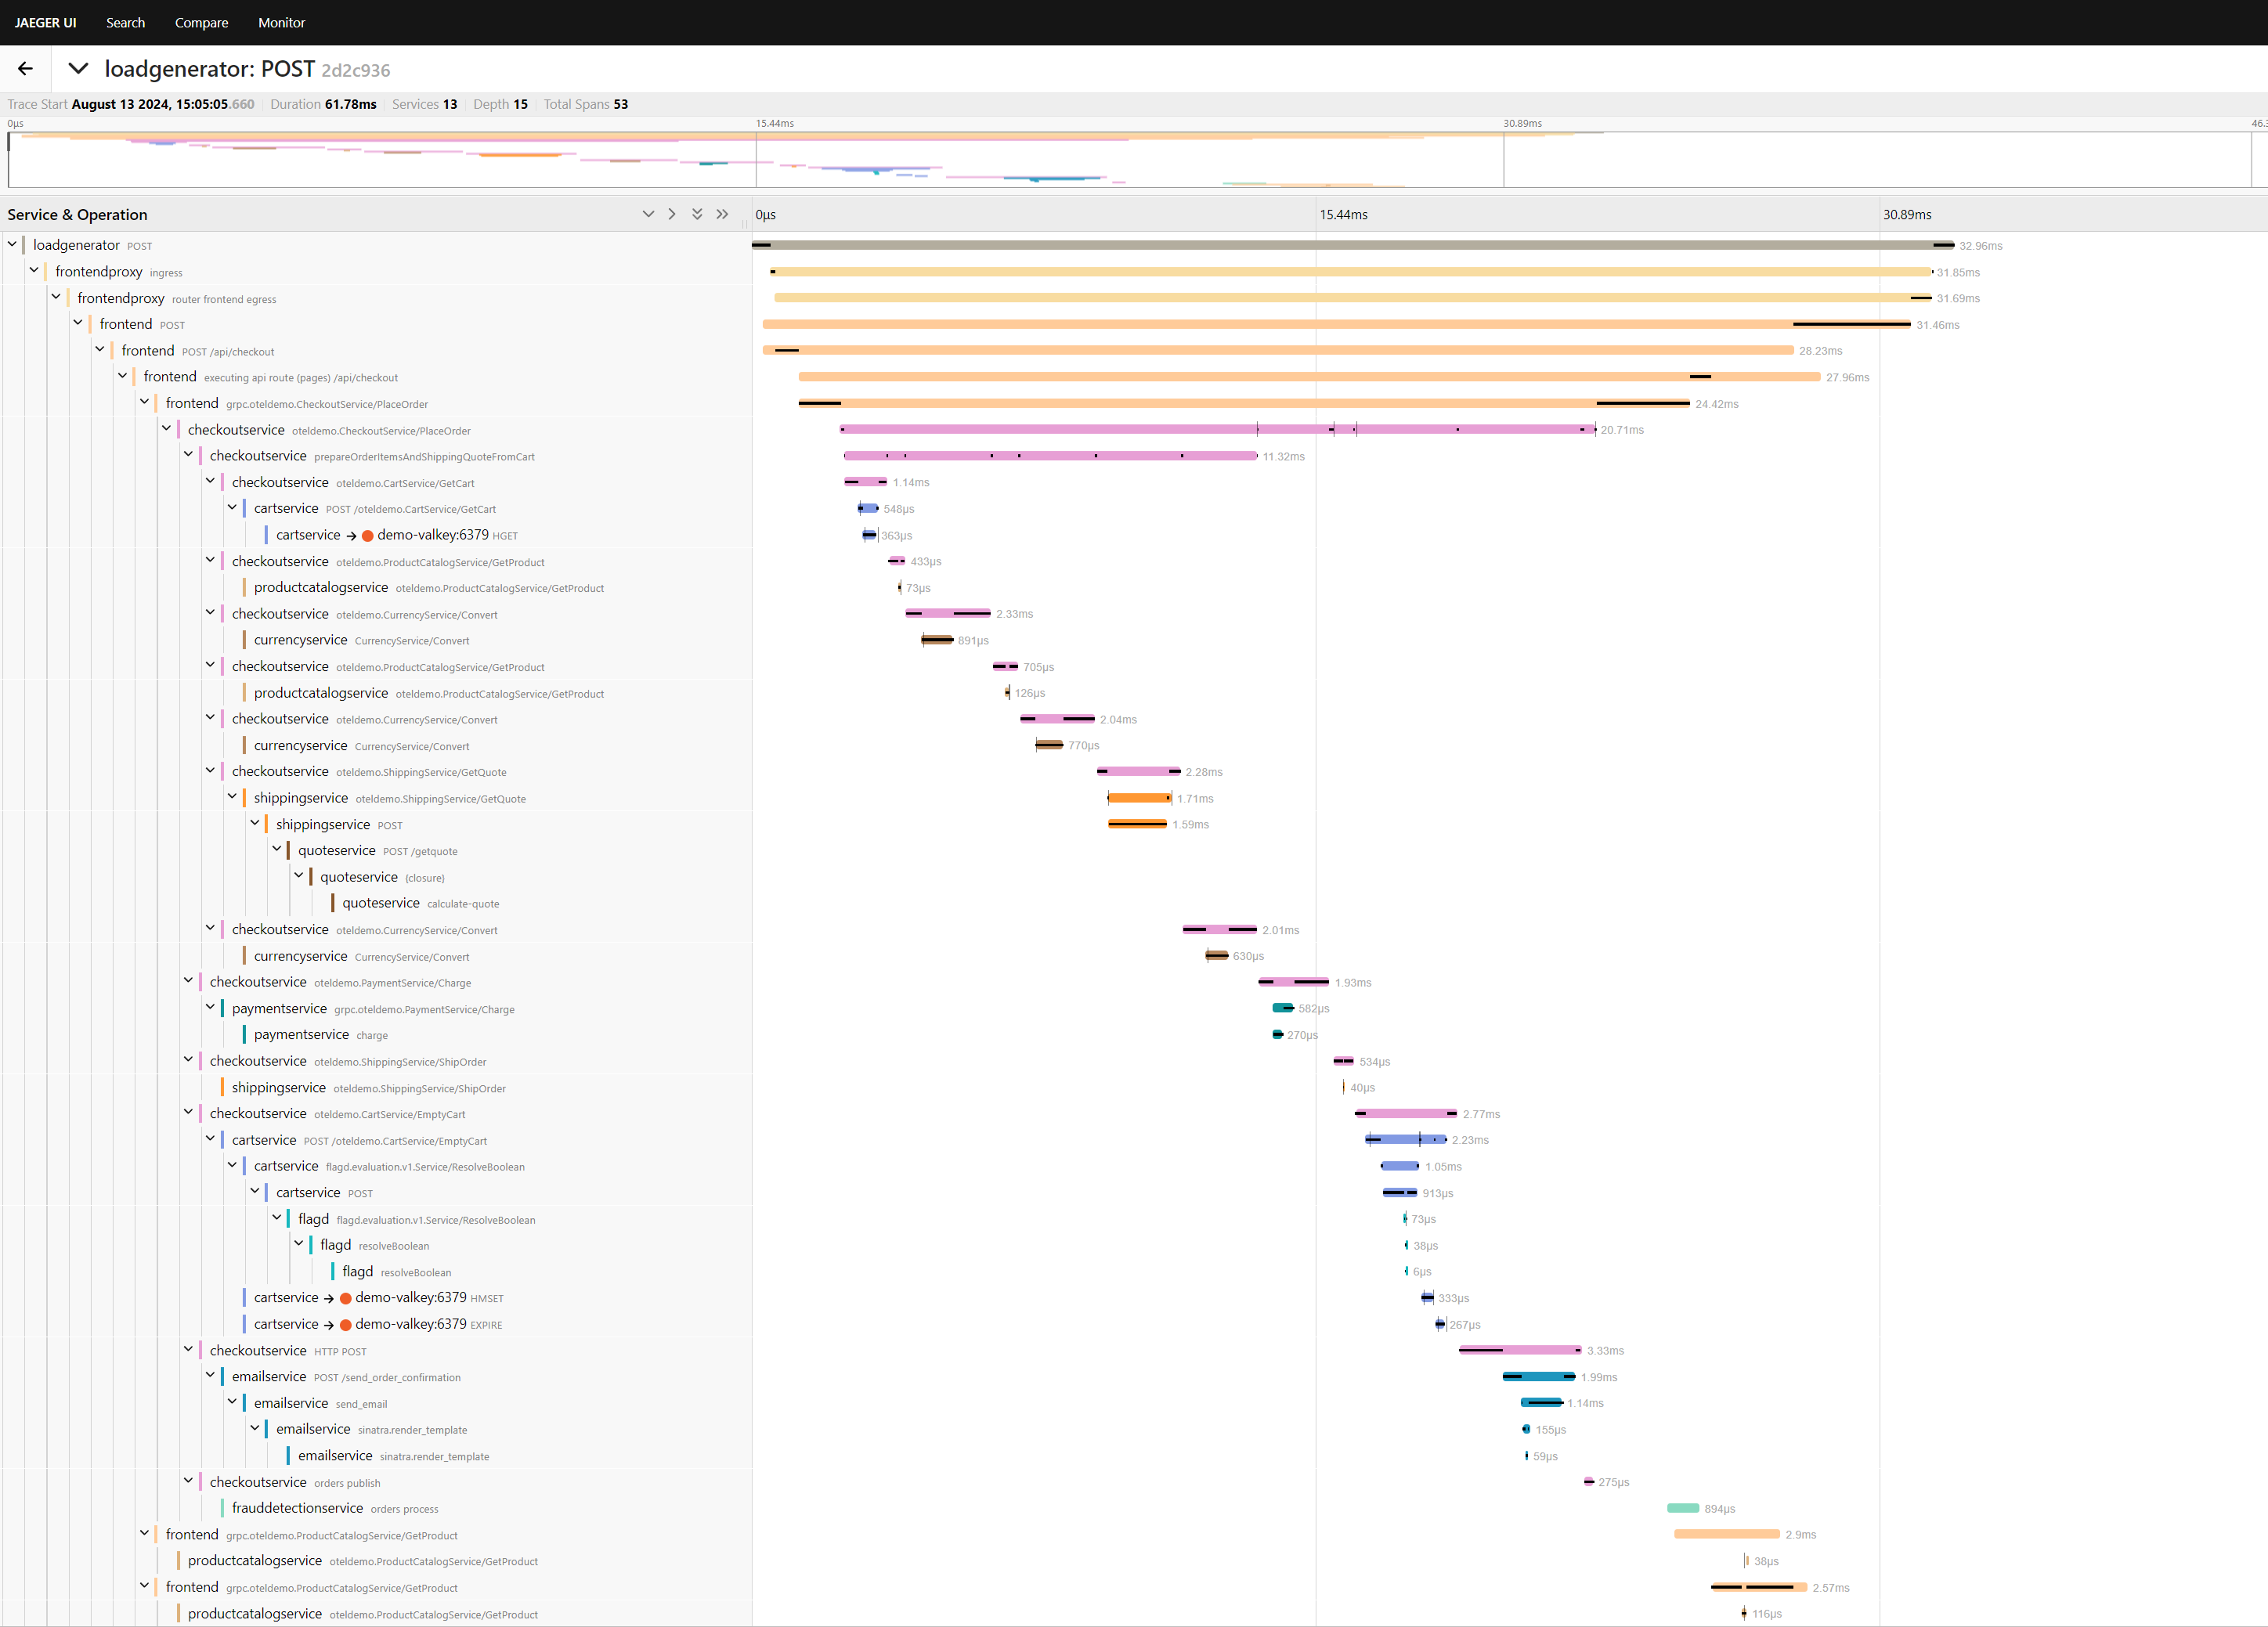The width and height of the screenshot is (2268, 1627).
Task: Collapse shippingservice oteldemo.ShippingService/GetQuote row
Action: 232,797
